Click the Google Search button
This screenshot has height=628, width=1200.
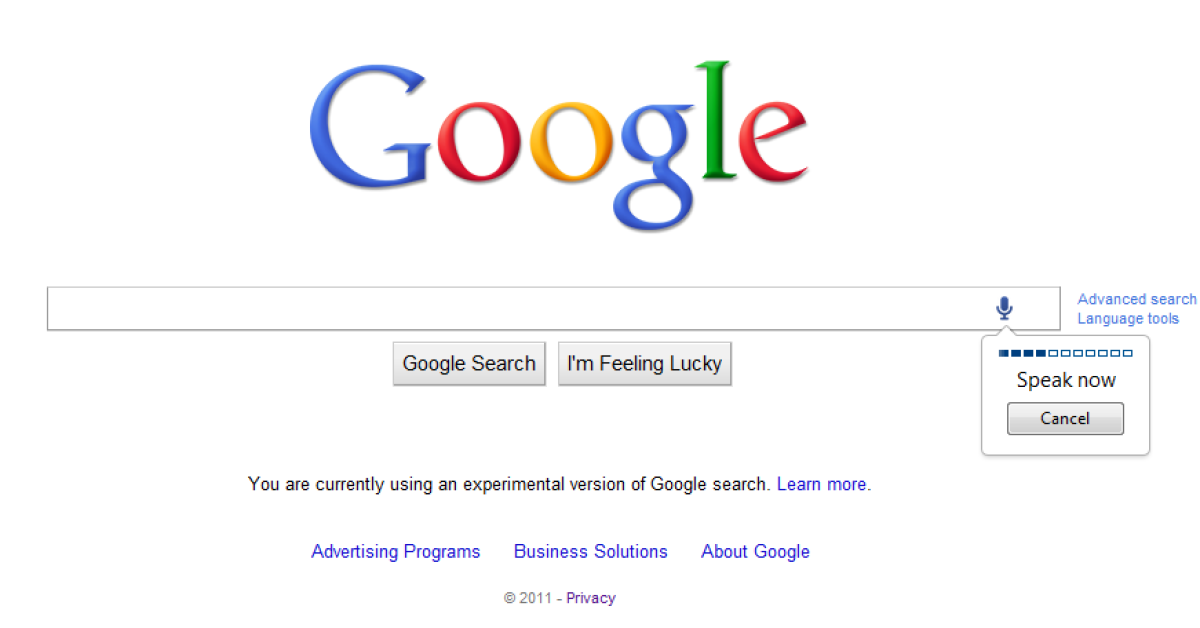tap(469, 363)
